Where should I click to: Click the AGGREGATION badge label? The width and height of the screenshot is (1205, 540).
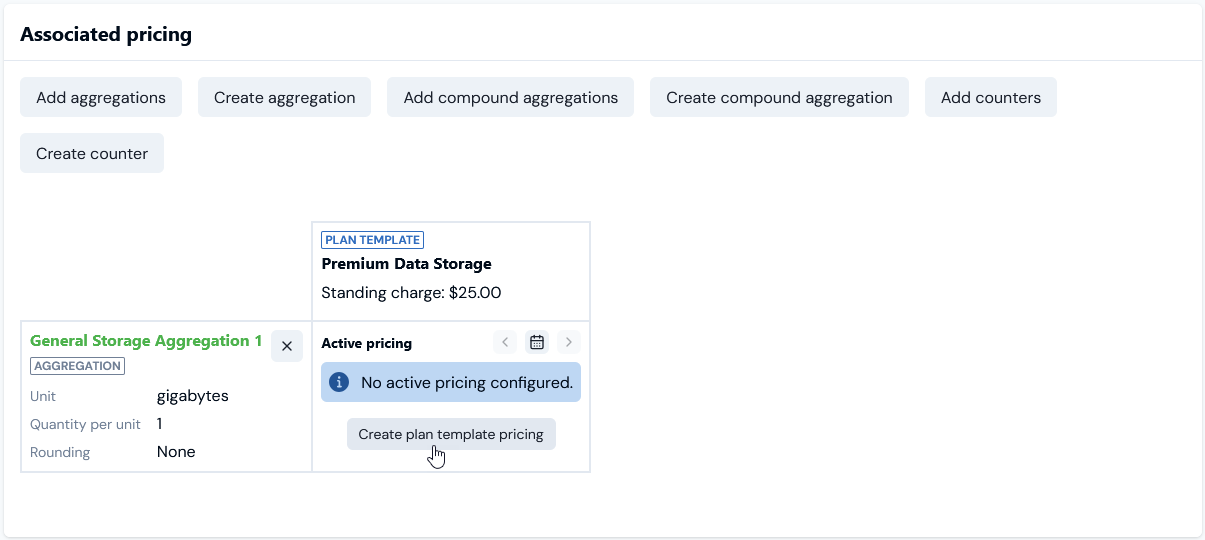(77, 366)
